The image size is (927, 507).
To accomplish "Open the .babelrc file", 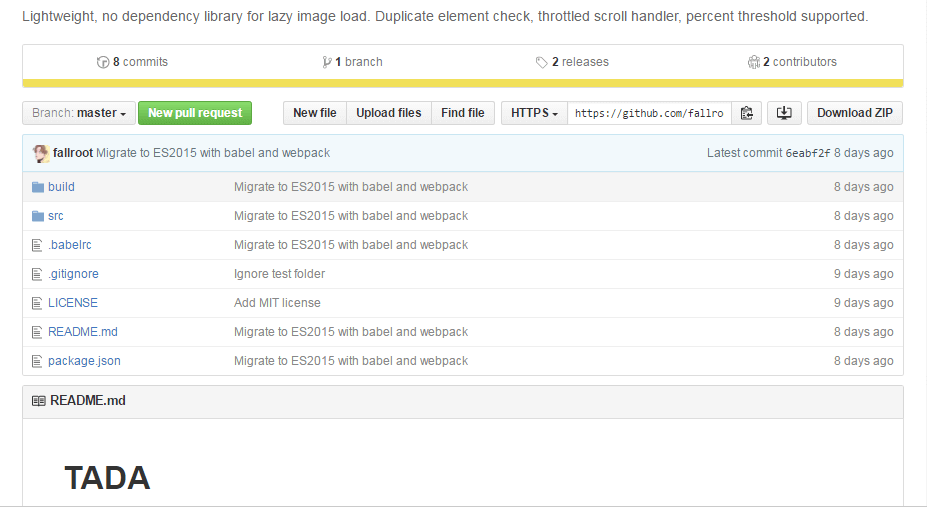I will click(70, 245).
